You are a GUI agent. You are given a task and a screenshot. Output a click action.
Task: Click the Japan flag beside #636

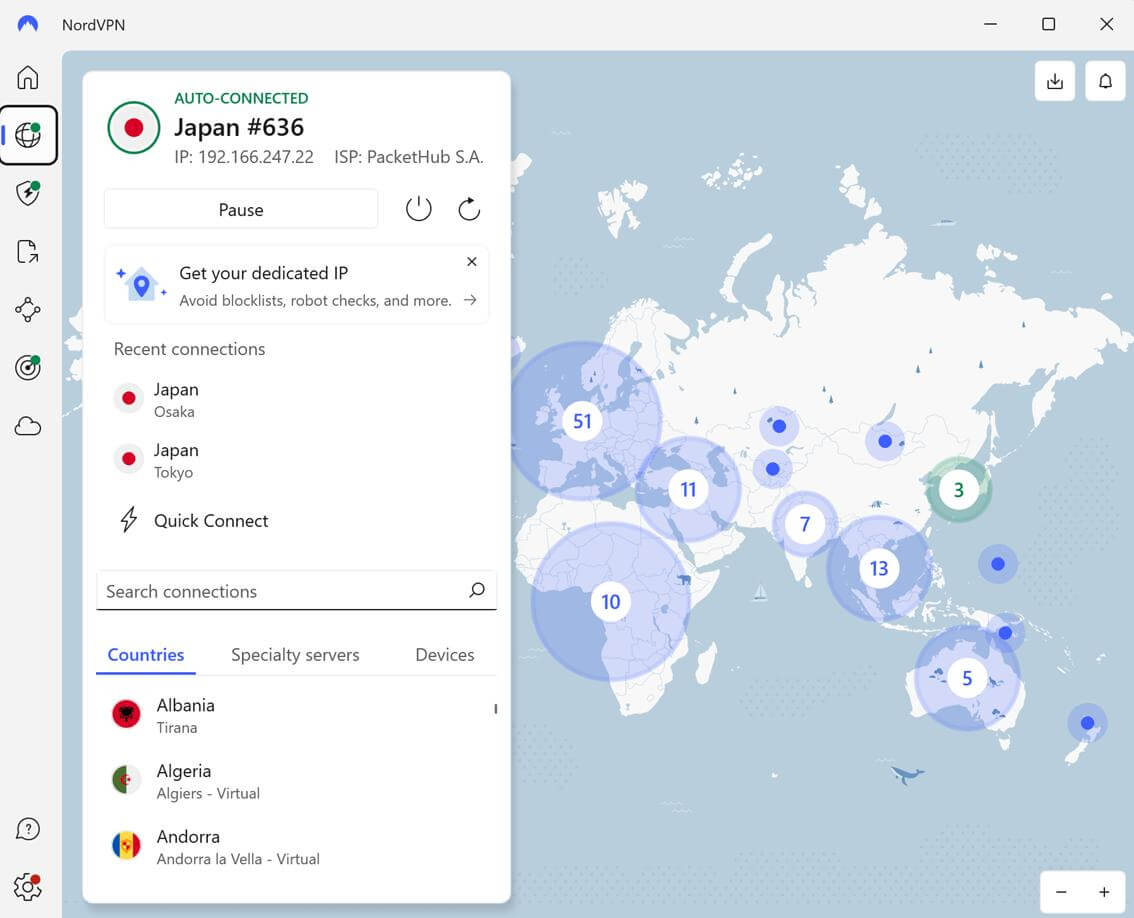134,128
